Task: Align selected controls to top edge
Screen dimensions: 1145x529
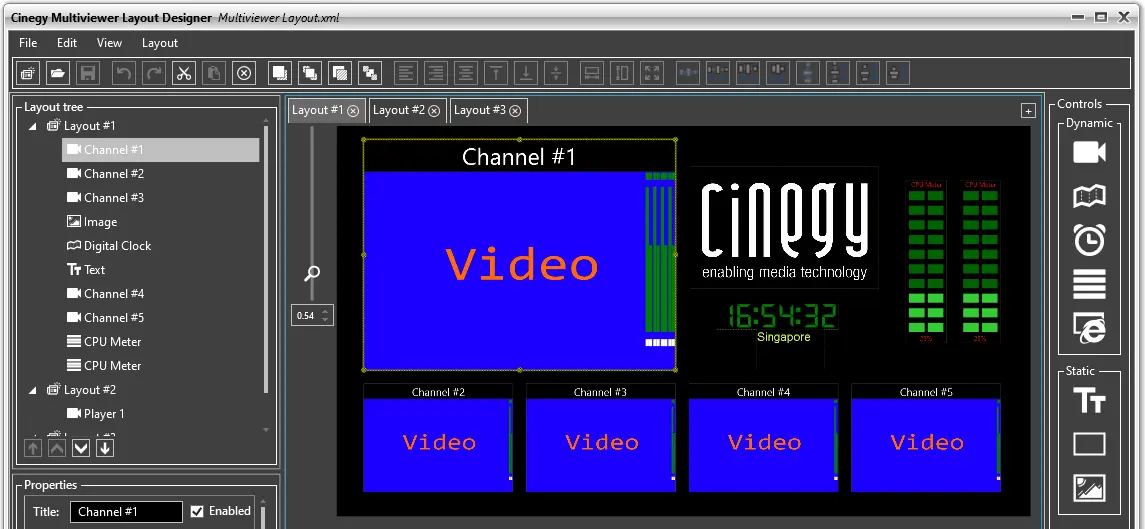Action: (x=496, y=73)
